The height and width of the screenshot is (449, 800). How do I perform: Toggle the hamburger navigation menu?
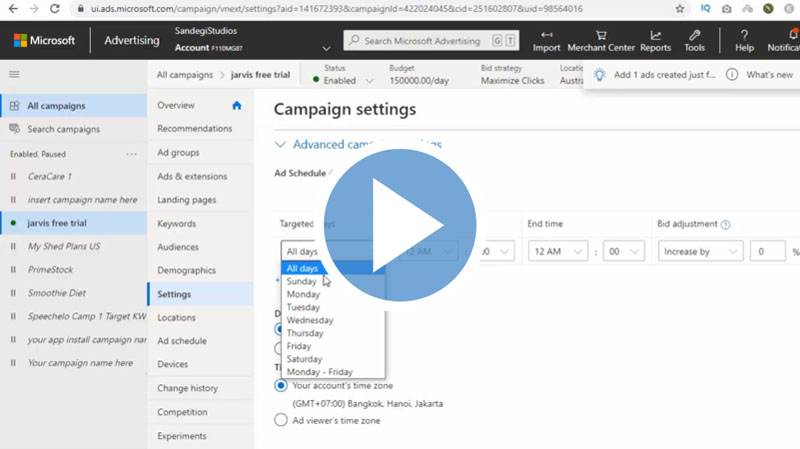(x=14, y=74)
